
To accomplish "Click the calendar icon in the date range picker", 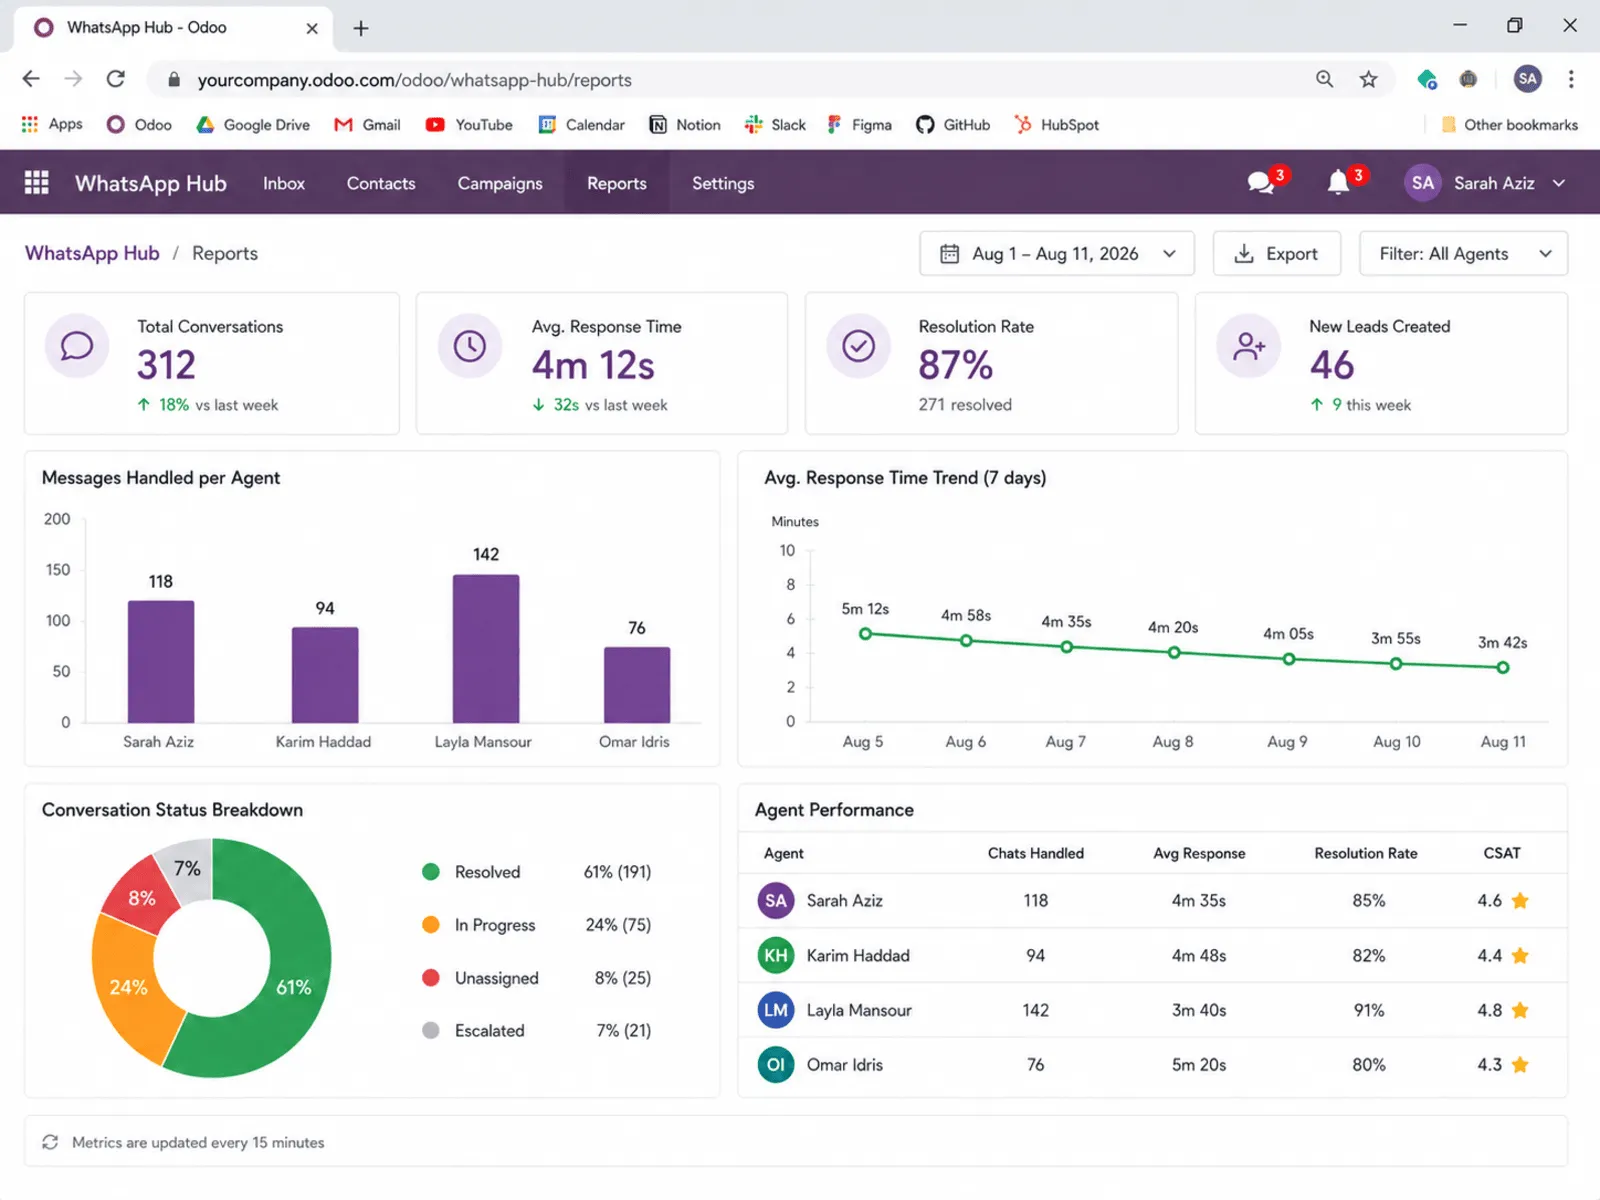I will click(x=950, y=254).
